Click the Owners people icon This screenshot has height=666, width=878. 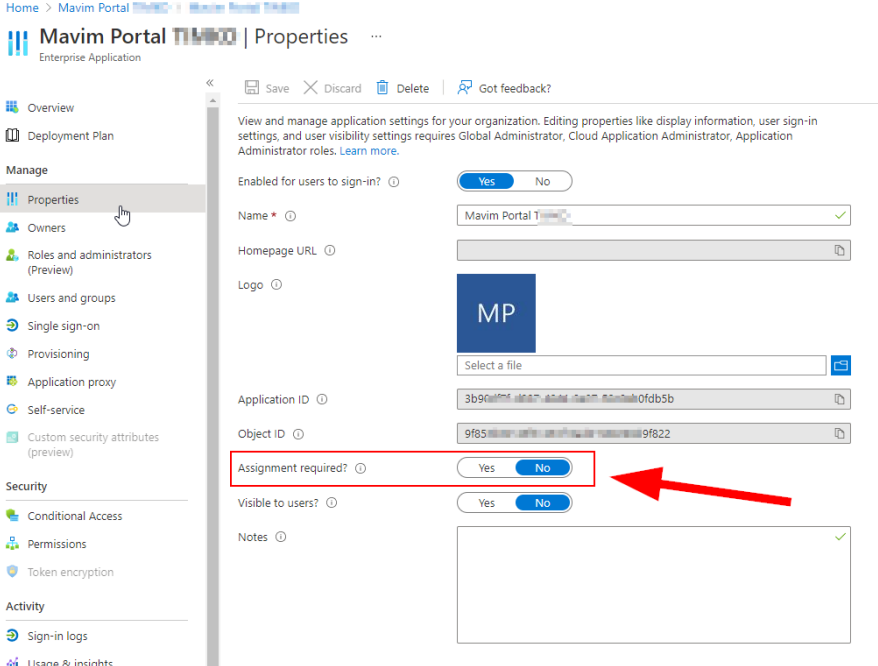(x=12, y=227)
